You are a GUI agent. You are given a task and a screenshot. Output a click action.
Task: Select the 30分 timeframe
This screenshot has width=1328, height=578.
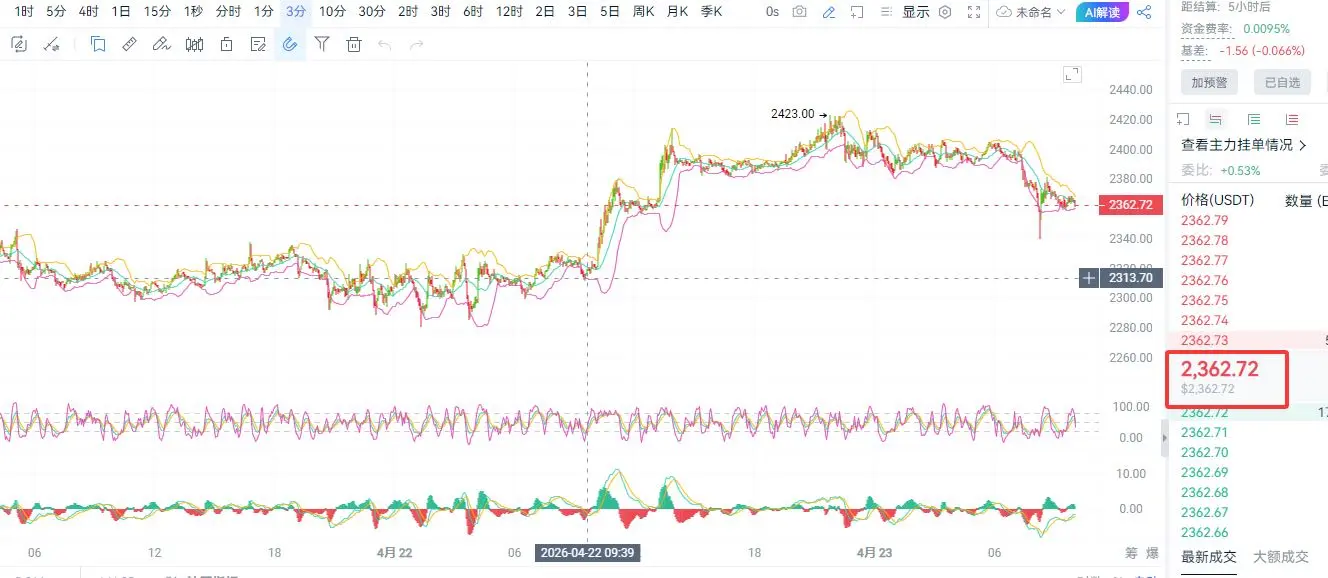[372, 12]
